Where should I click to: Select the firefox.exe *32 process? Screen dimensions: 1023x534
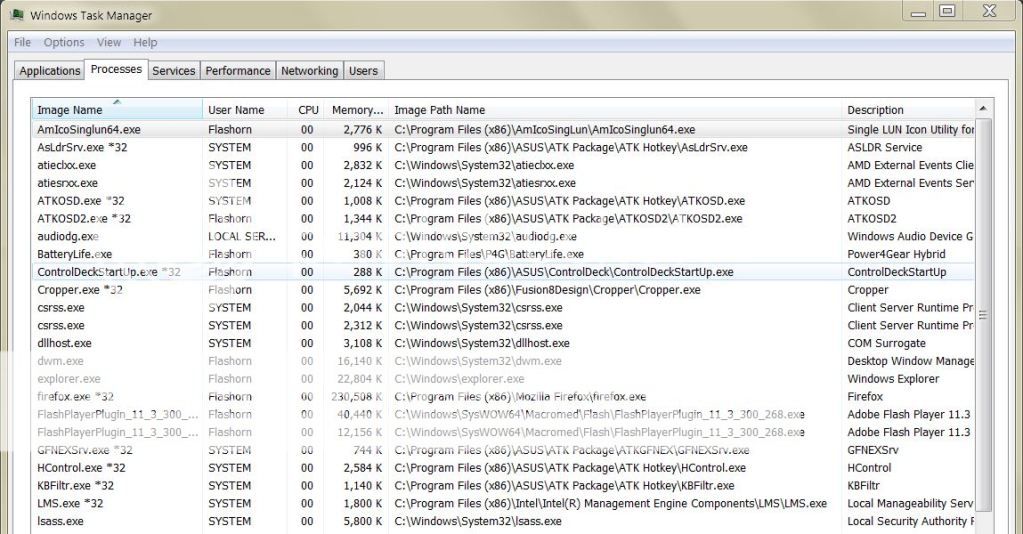point(502,396)
